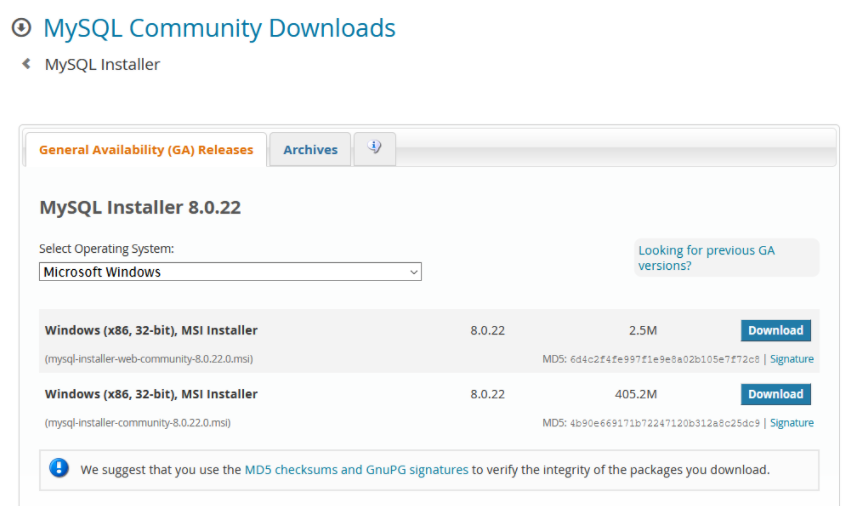Click the MySQL Installer 8.0.22 heading
This screenshot has width=856, height=506.
(140, 207)
